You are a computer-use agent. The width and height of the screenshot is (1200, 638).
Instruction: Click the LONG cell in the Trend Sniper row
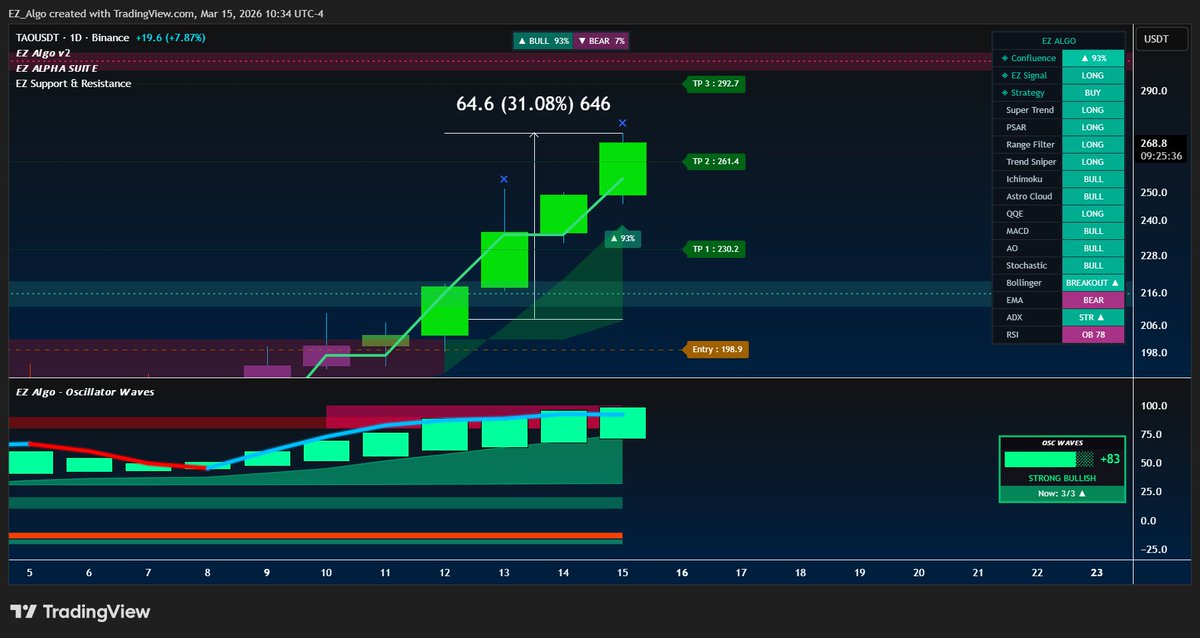(1093, 162)
